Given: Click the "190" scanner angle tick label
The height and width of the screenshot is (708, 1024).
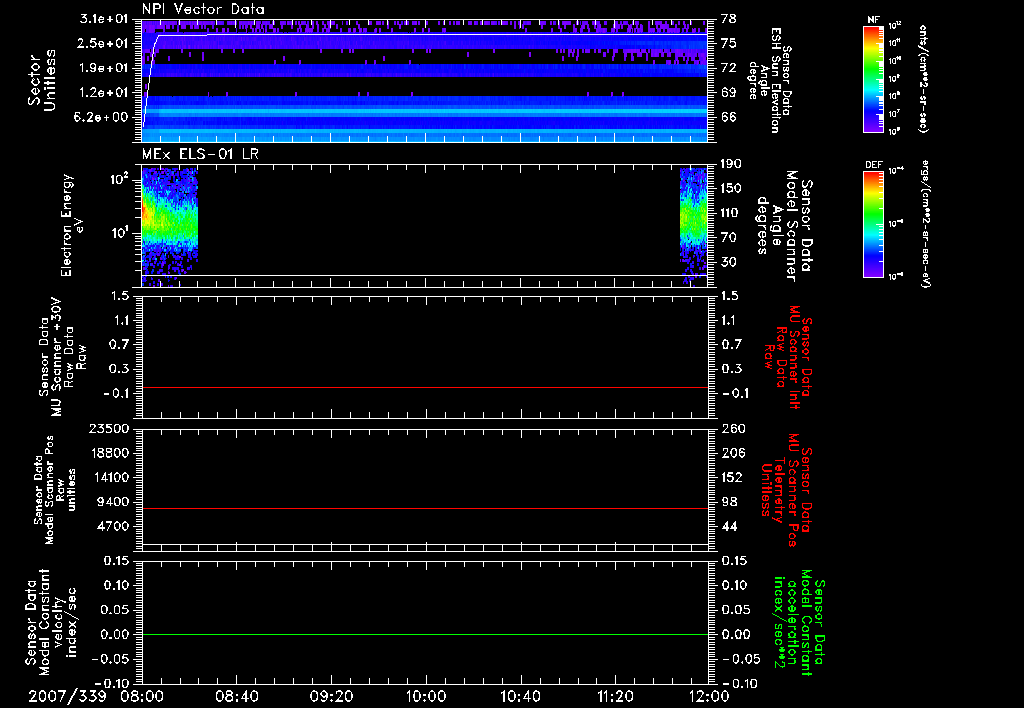Looking at the screenshot, I should point(732,164).
